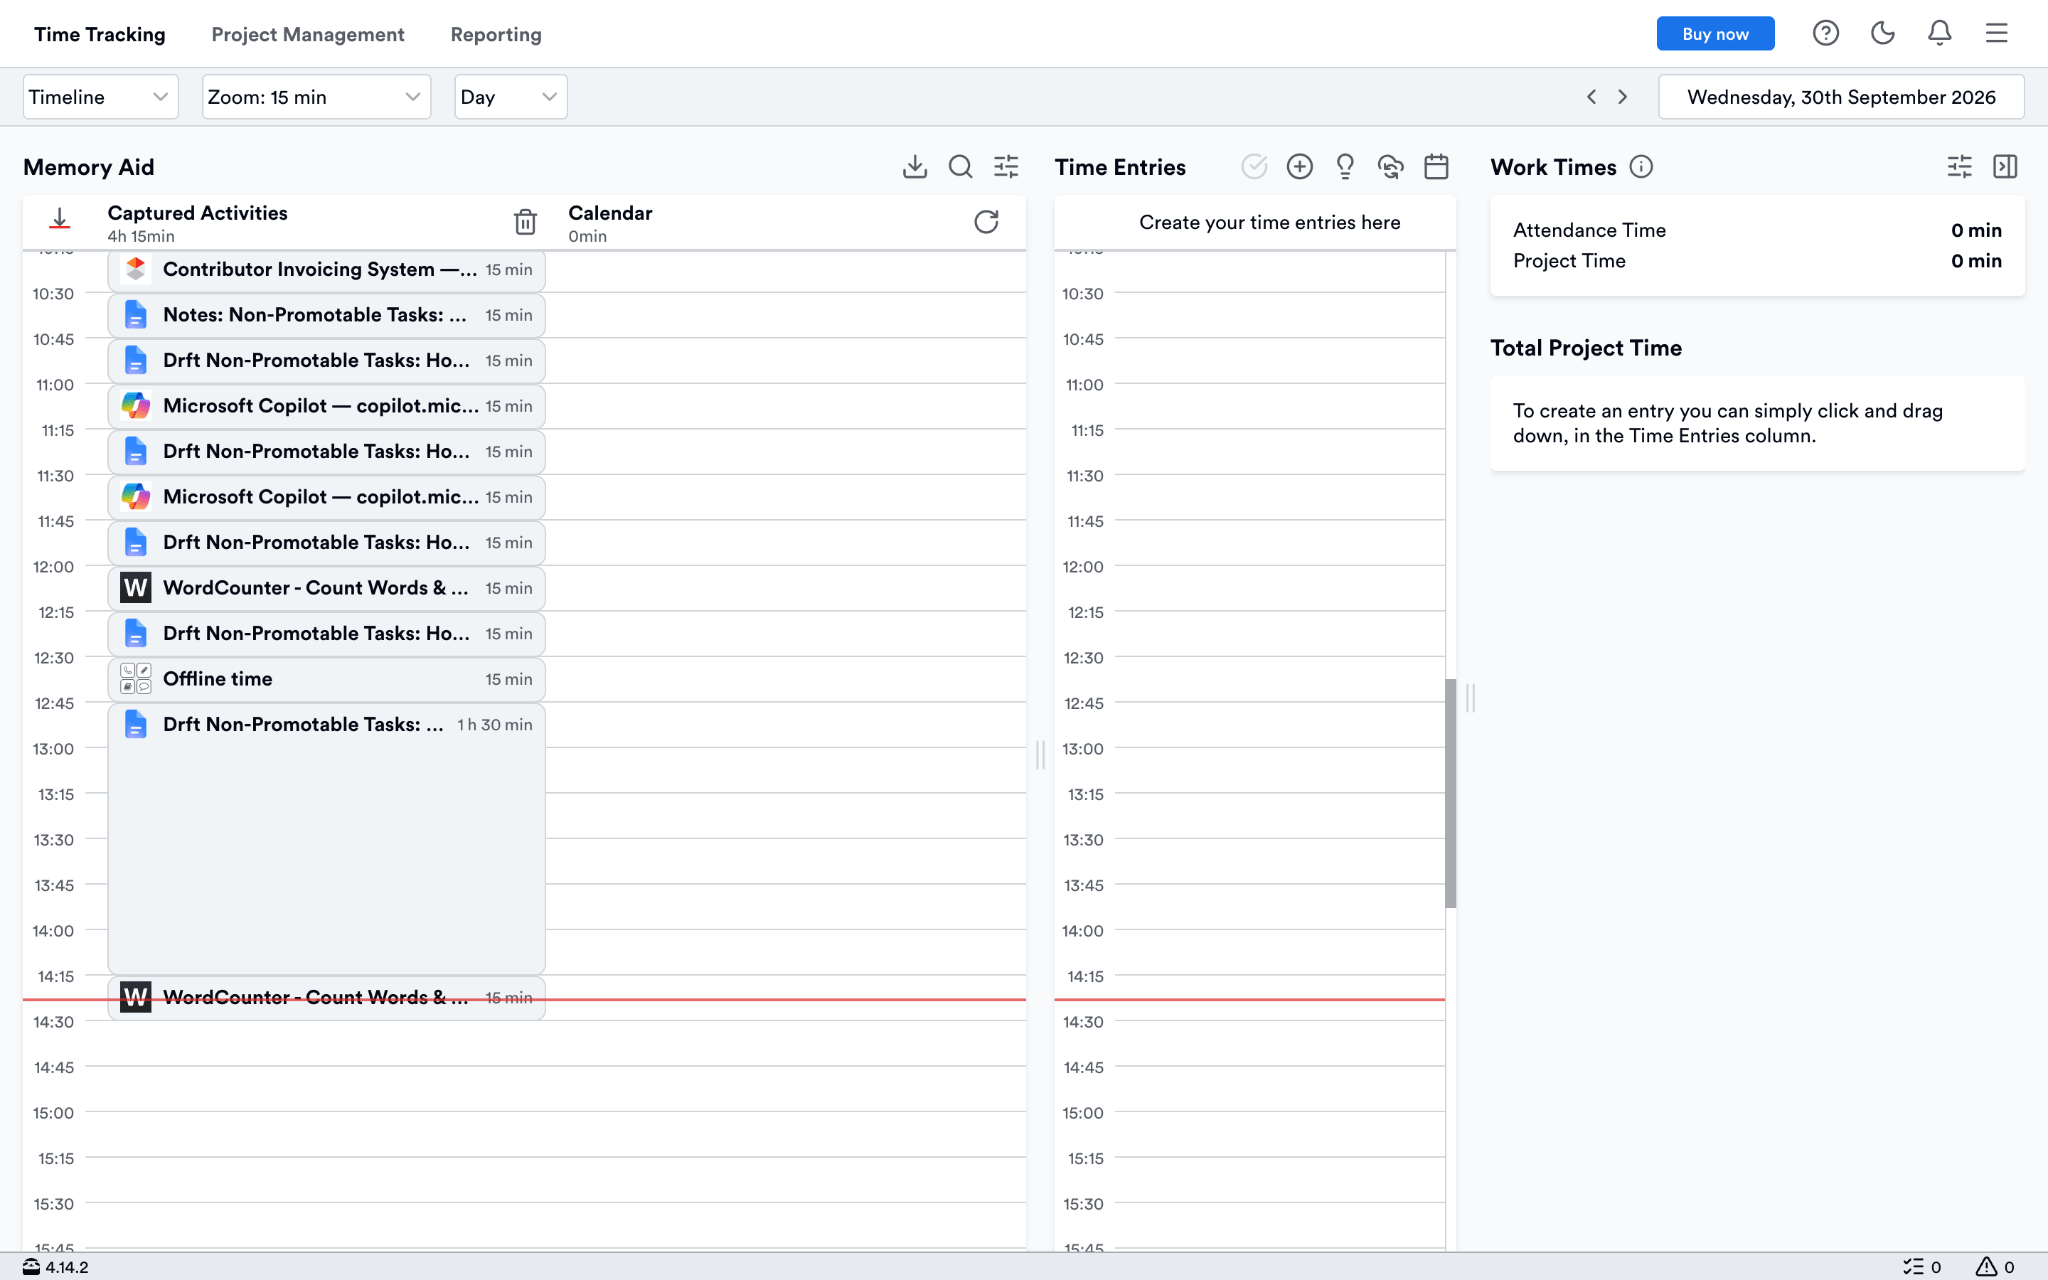Delete captured activities with trash icon
This screenshot has height=1280, width=2048.
tap(525, 222)
